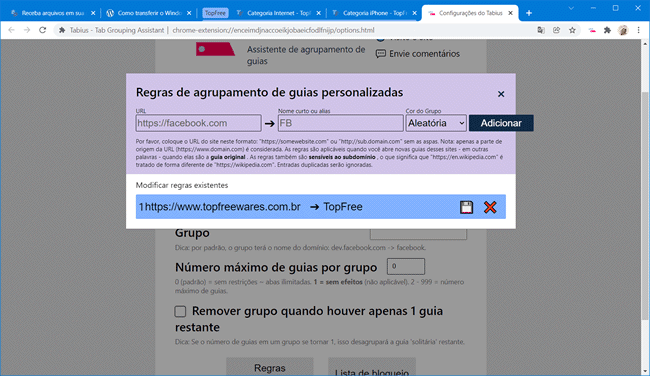This screenshot has width=650, height=376.
Task: Open Envie comentários link
Action: 417,54
